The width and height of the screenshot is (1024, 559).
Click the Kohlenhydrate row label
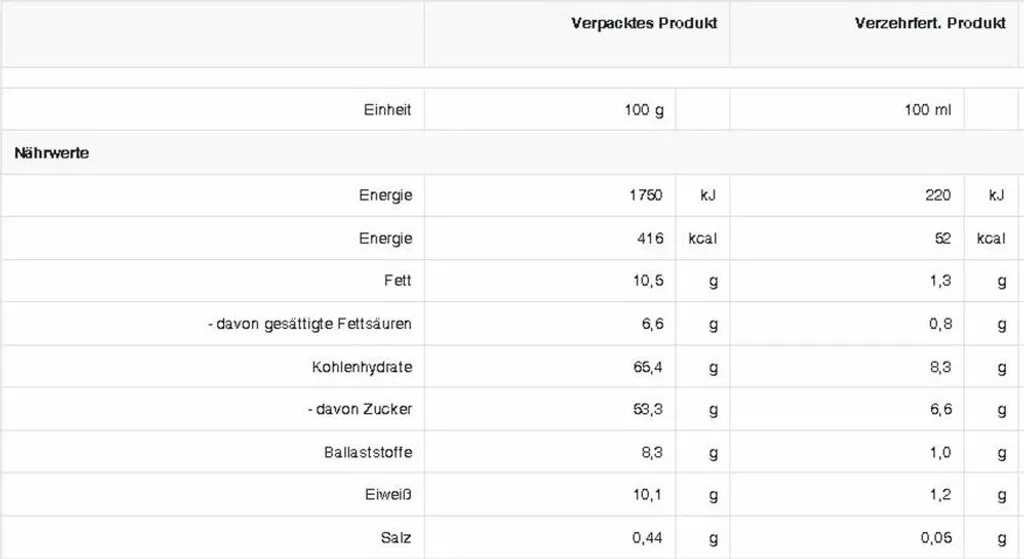(x=362, y=367)
